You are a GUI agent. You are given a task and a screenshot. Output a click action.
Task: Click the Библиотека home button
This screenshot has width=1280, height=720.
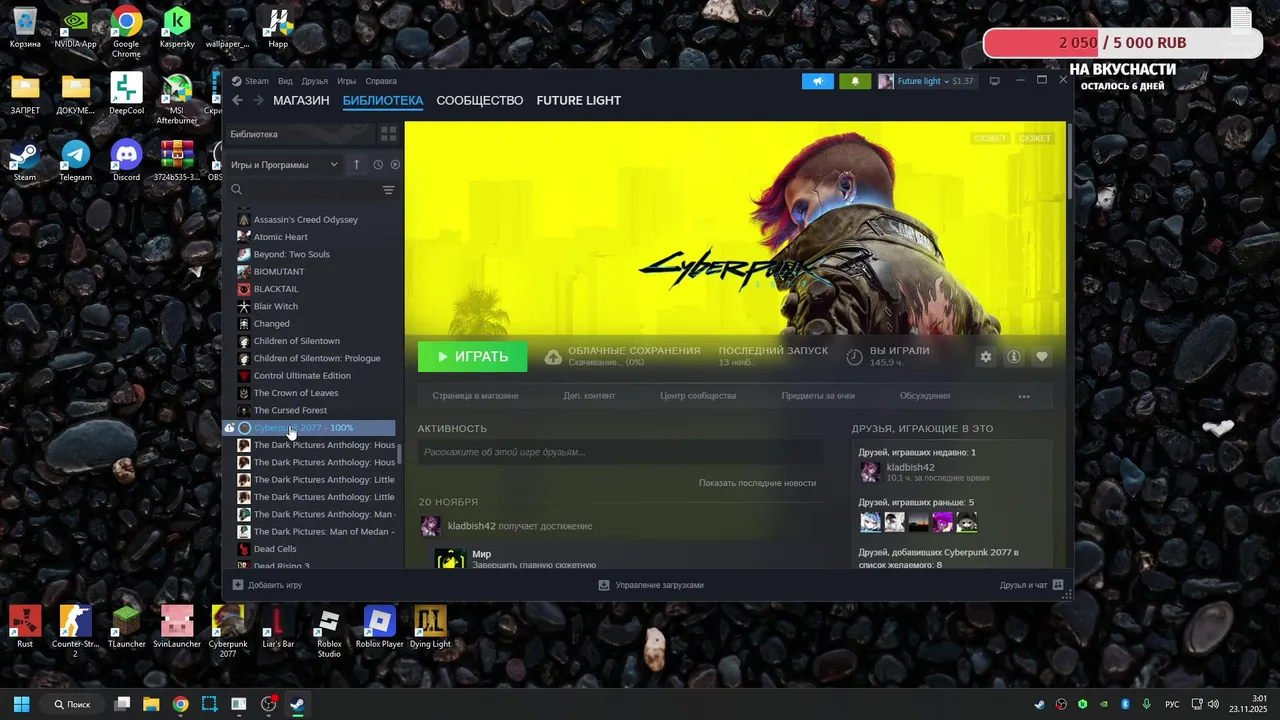click(299, 134)
